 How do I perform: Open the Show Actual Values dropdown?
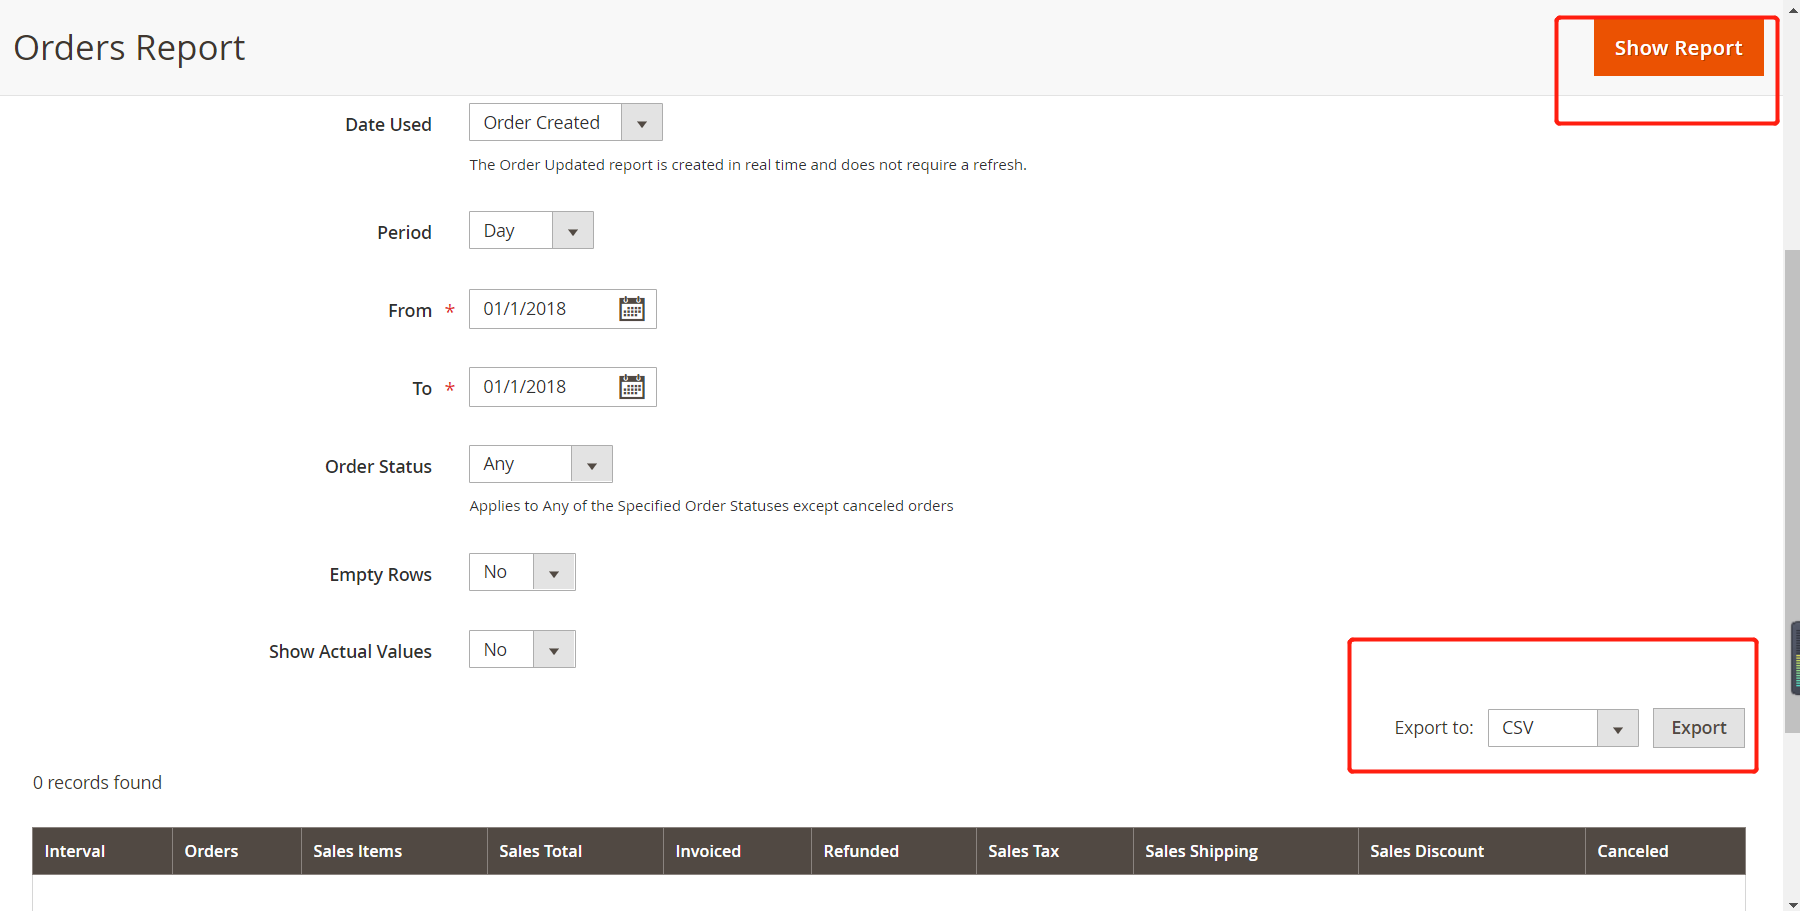[554, 648]
